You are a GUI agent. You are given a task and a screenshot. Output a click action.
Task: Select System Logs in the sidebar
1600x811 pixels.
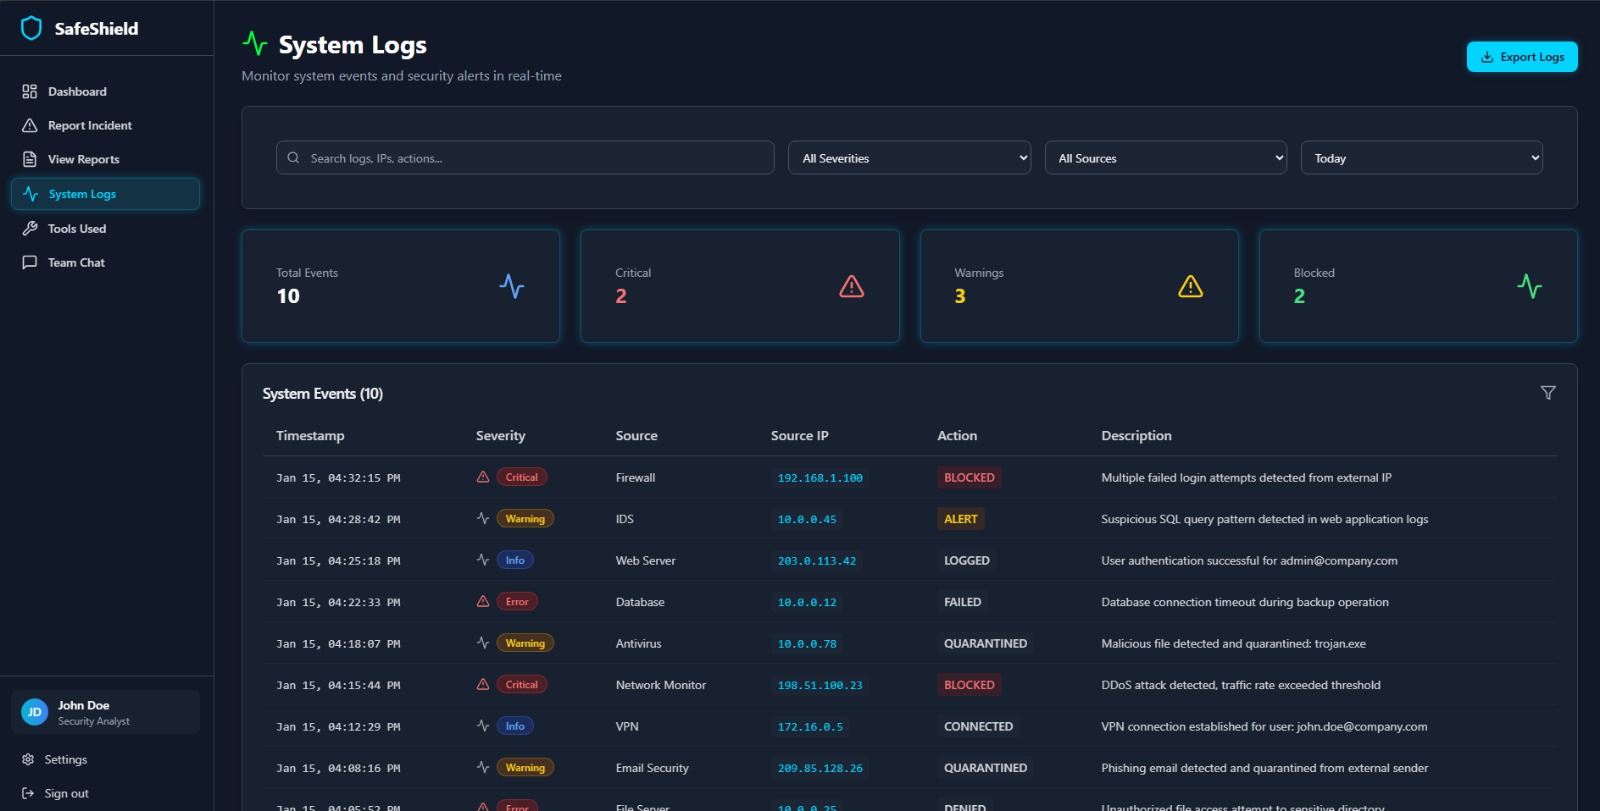[105, 194]
